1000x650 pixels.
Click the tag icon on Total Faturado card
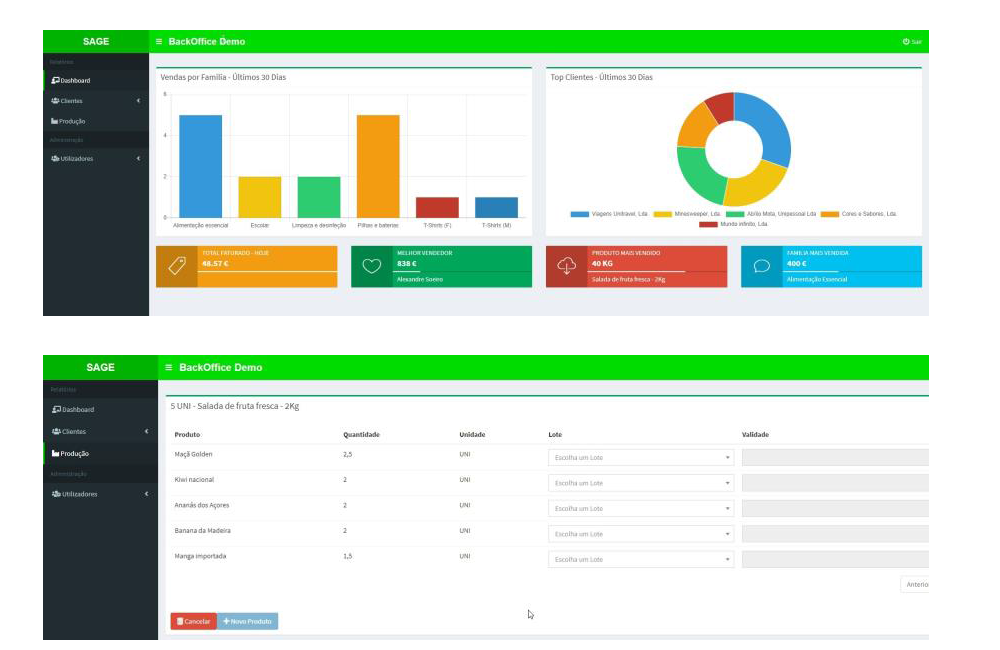point(177,266)
